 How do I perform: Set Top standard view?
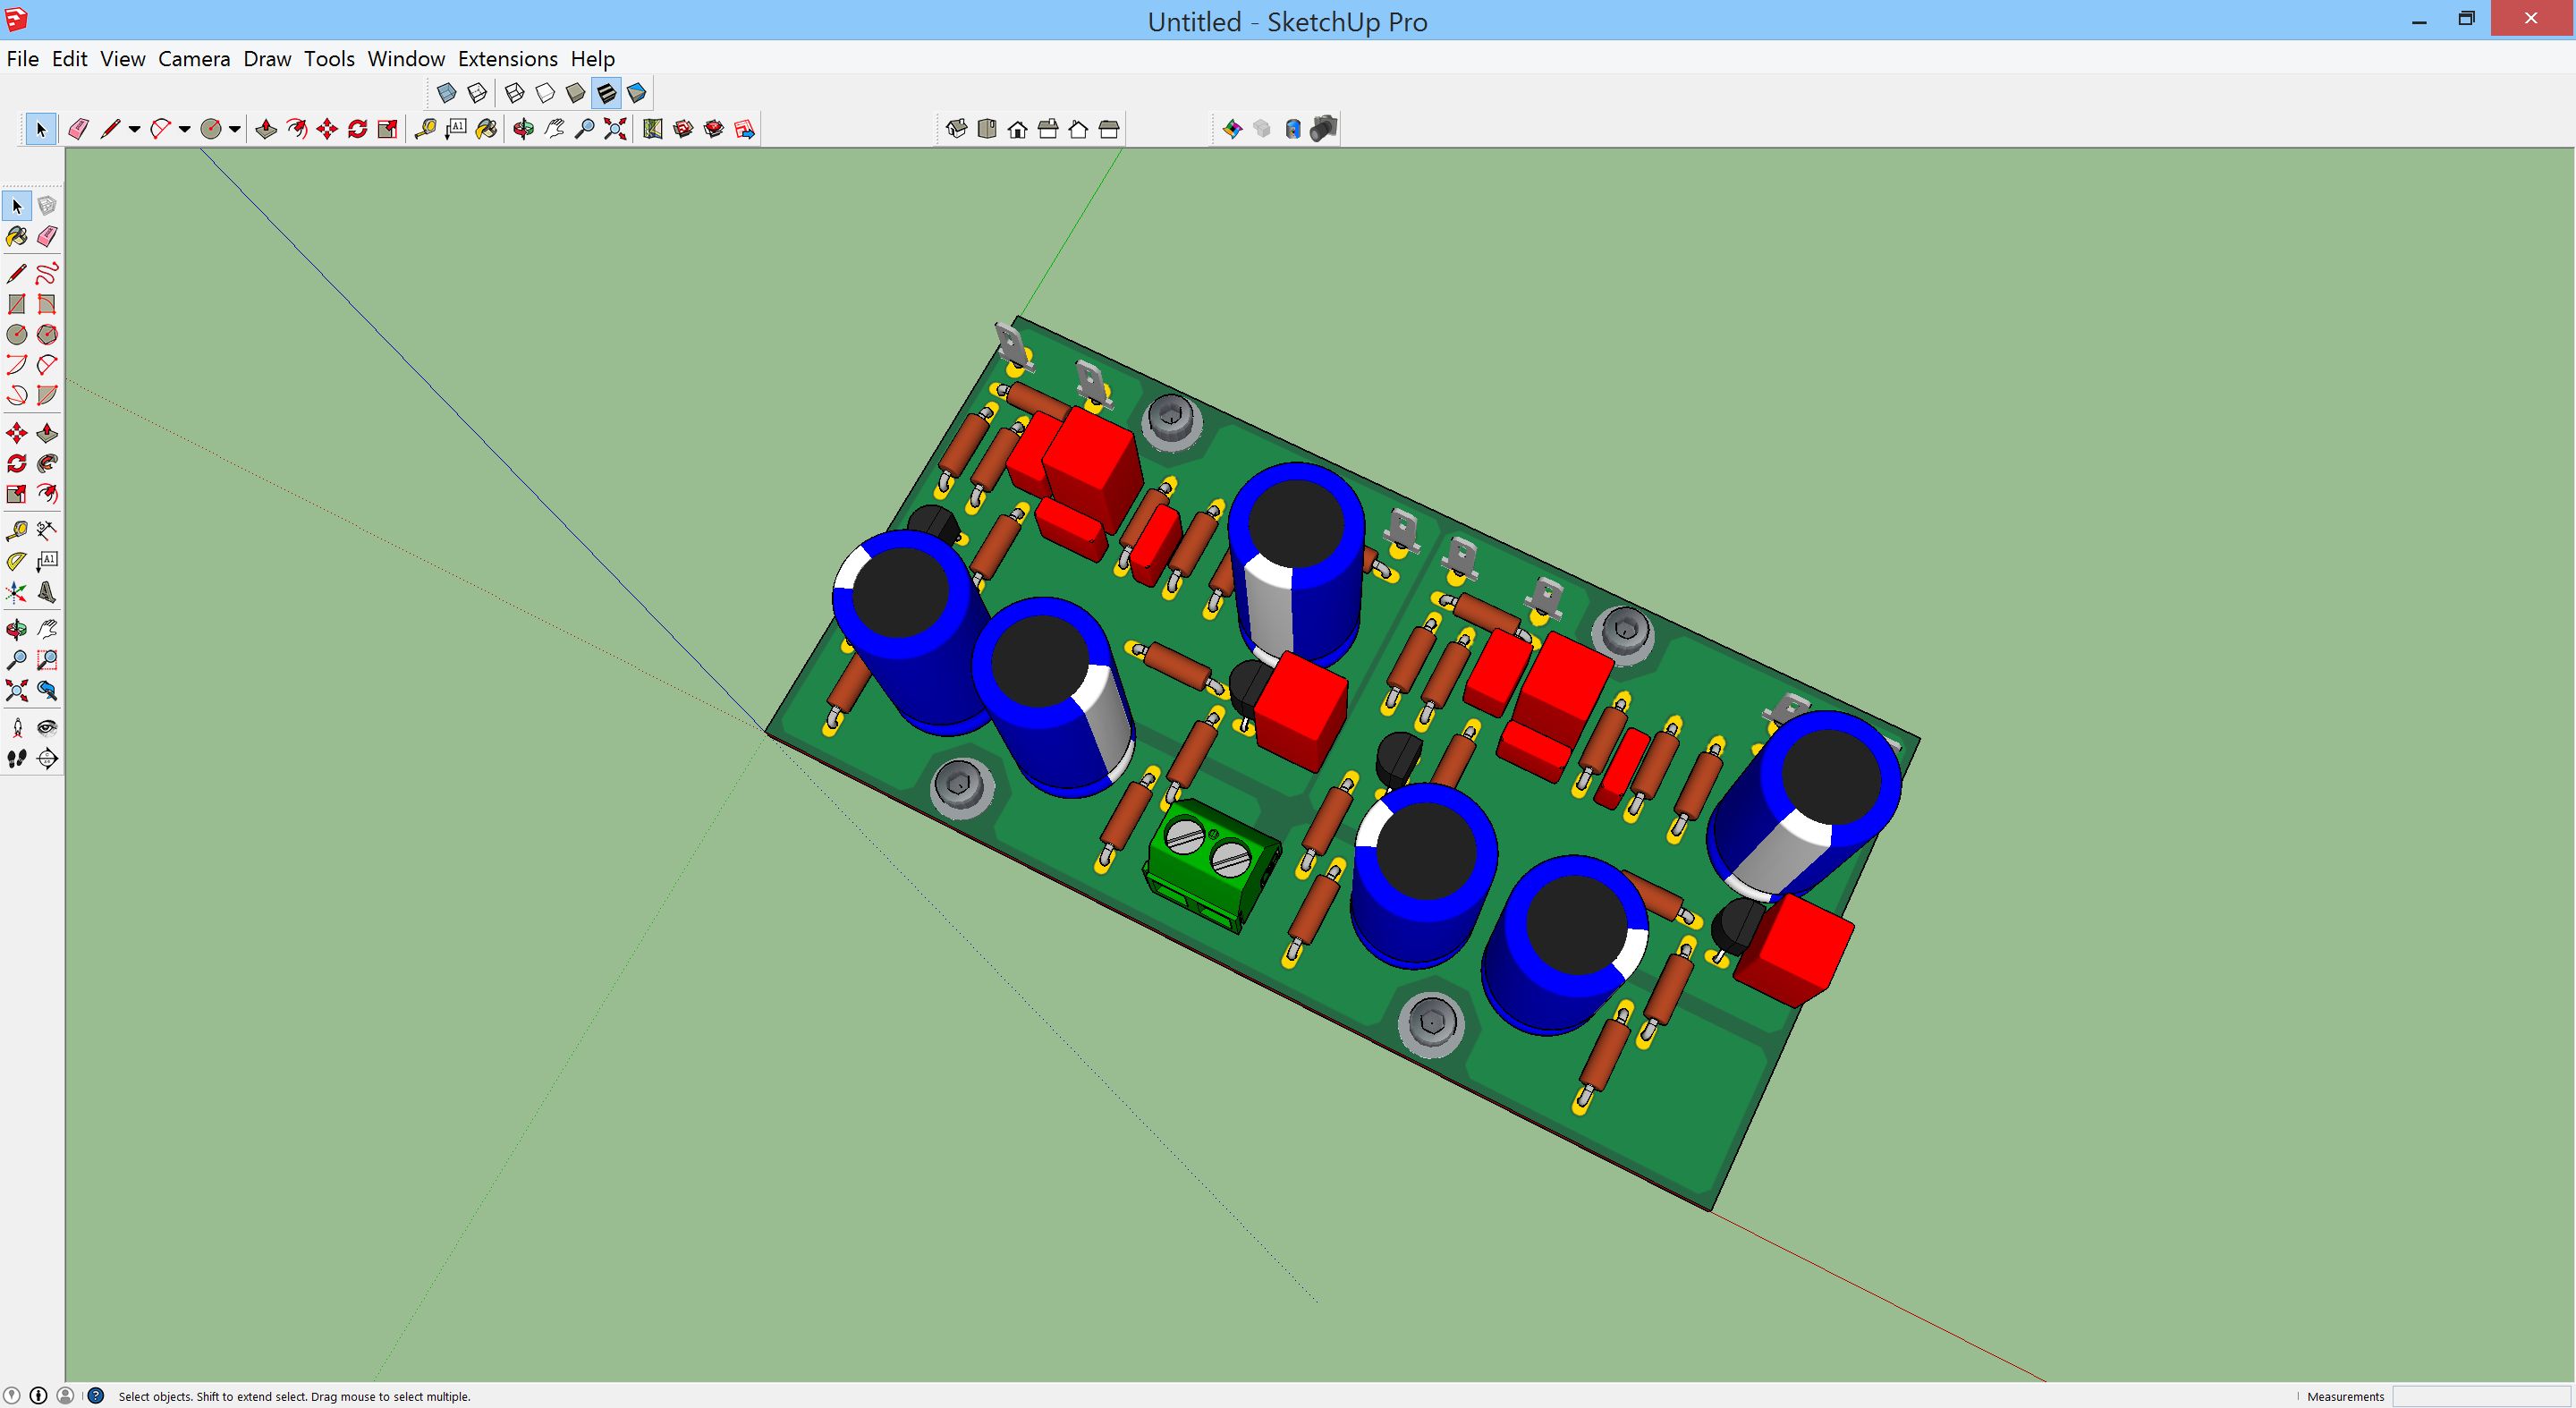point(987,129)
